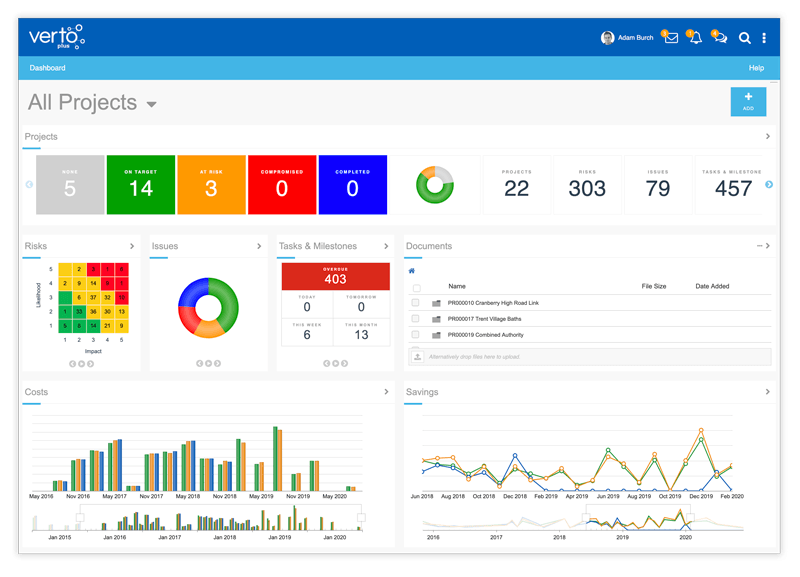Check the Trent Village Baths row checkbox

pos(415,319)
